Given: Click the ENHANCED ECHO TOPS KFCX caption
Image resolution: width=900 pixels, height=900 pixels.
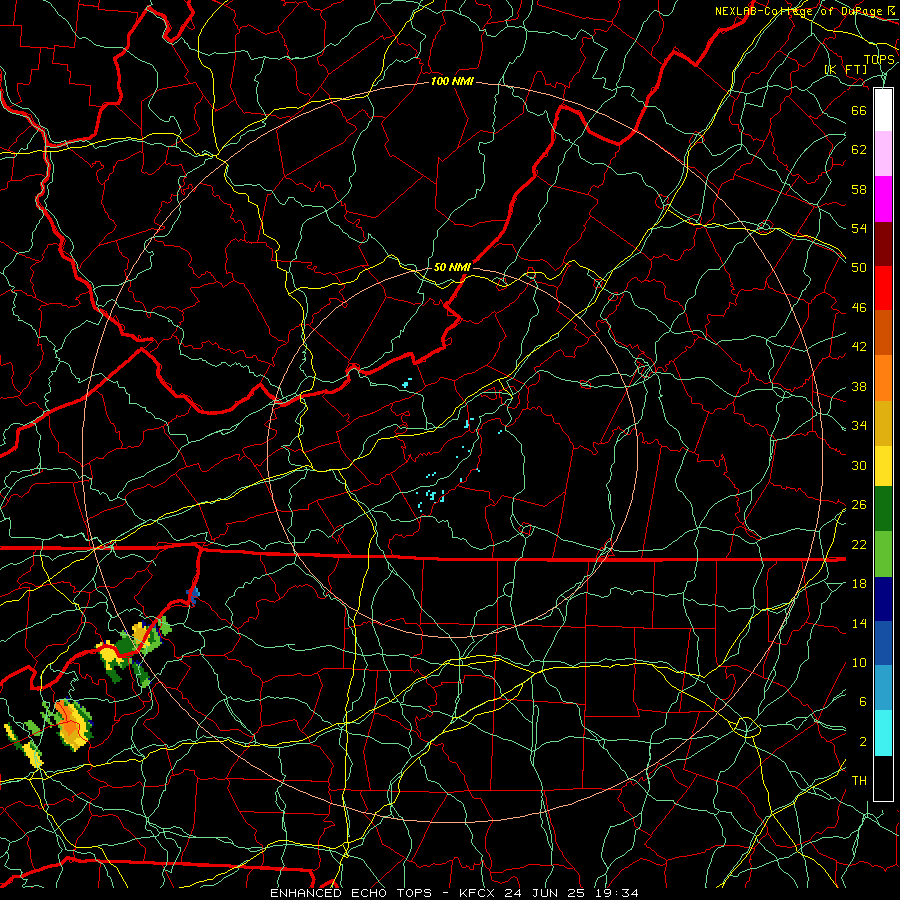Looking at the screenshot, I should pyautogui.click(x=453, y=893).
